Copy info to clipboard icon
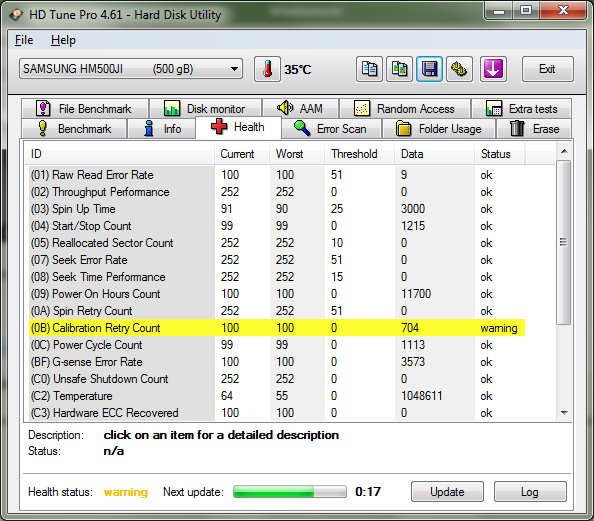 point(369,69)
